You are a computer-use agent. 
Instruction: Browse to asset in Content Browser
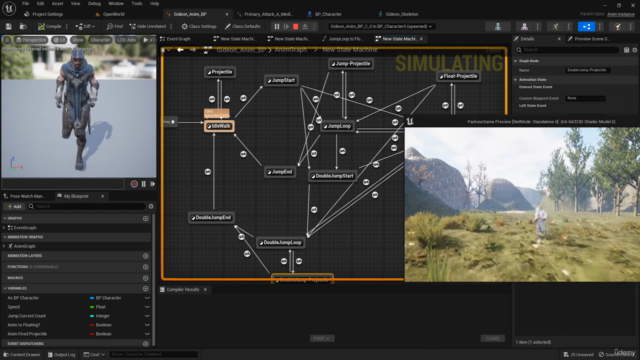pos(23,27)
